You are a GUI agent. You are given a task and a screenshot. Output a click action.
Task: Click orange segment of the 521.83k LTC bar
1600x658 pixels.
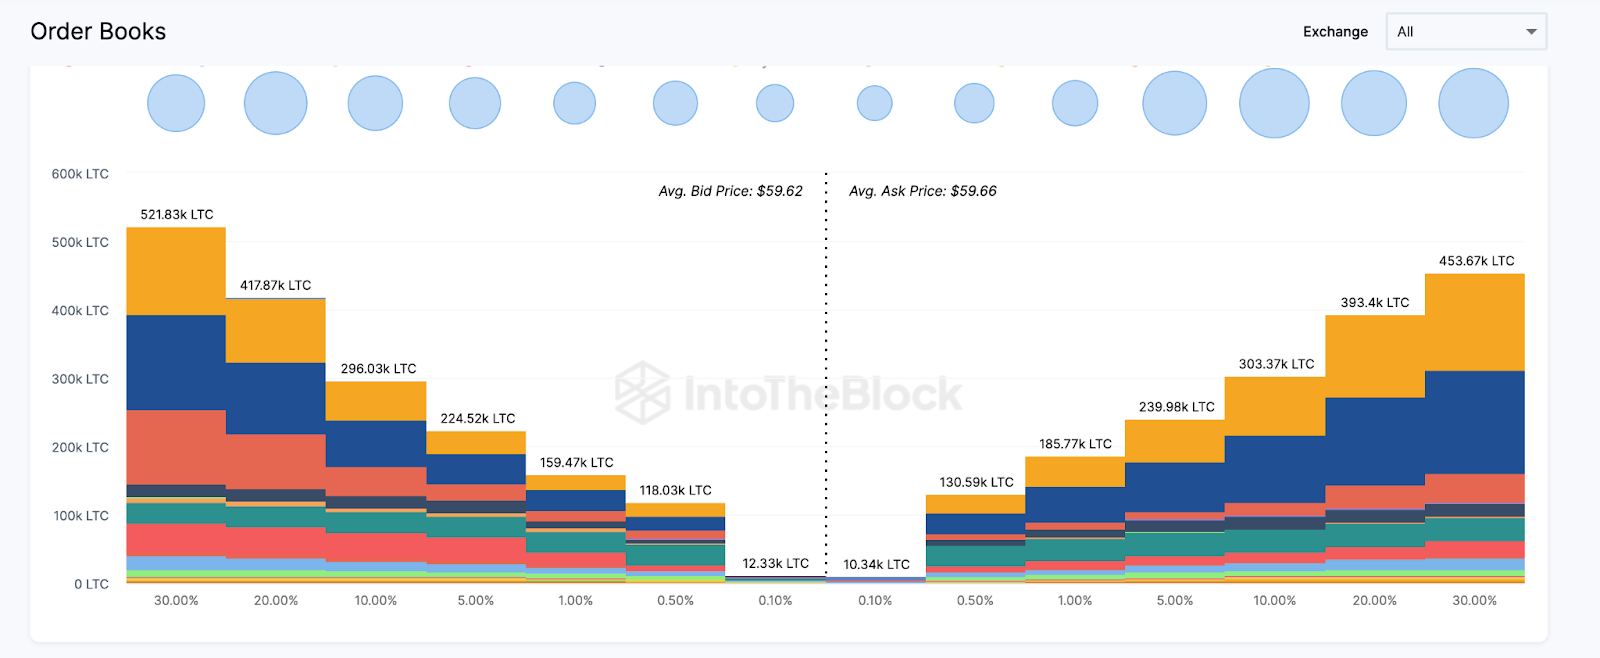(176, 271)
